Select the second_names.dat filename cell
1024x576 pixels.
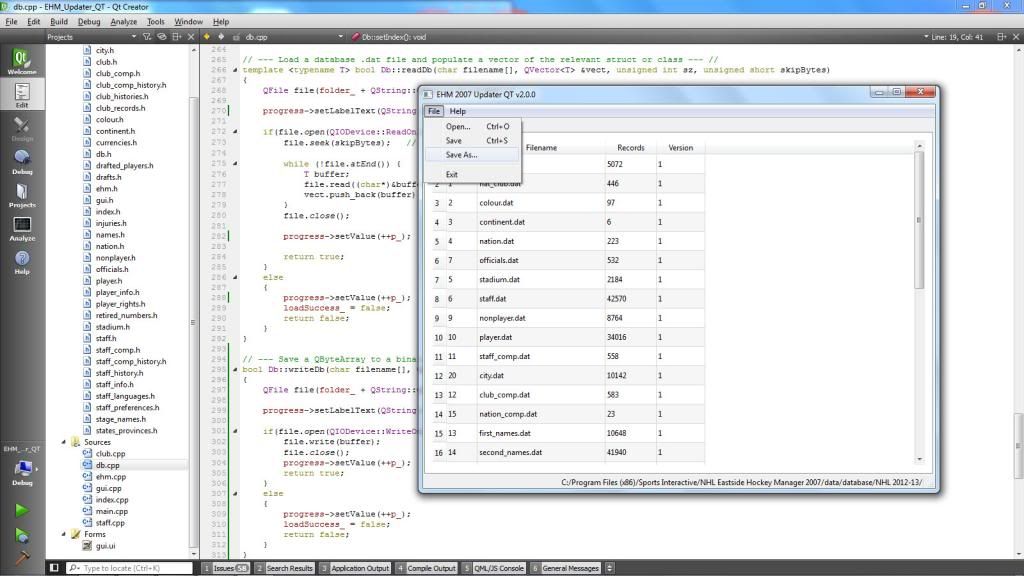click(541, 453)
